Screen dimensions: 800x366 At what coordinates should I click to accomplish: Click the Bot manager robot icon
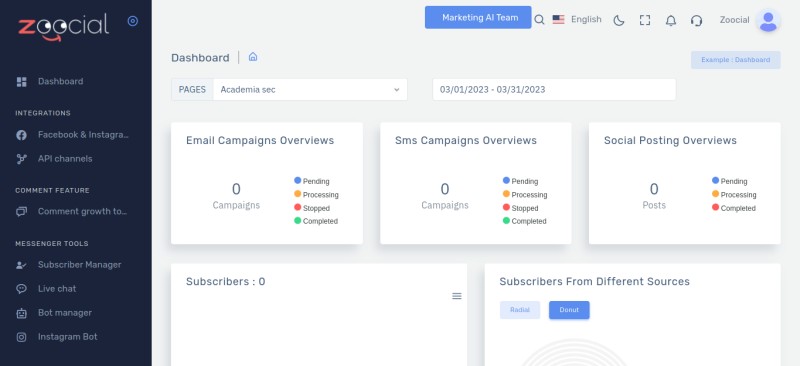click(21, 313)
